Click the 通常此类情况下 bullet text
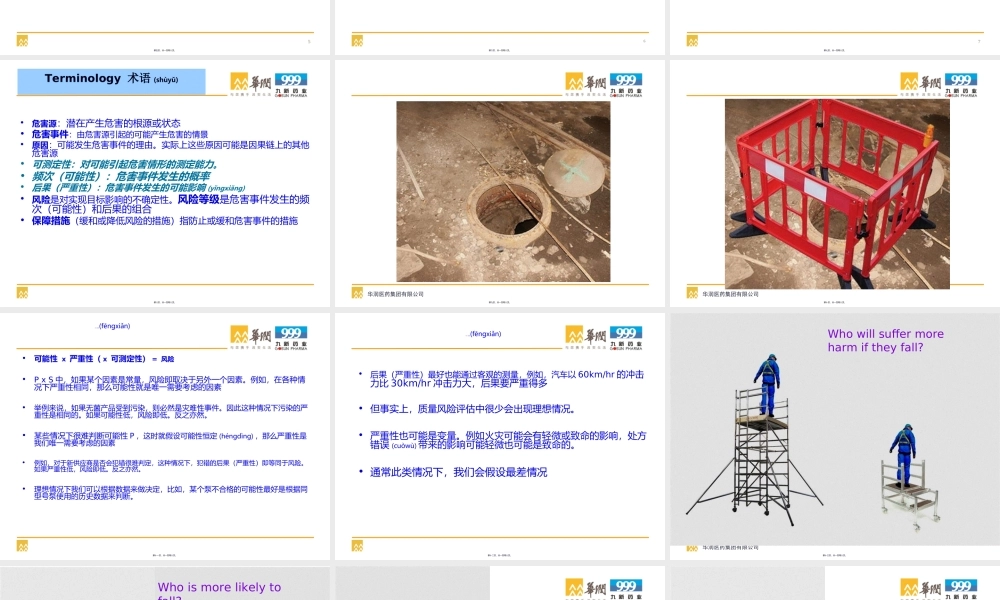Image resolution: width=1000 pixels, height=600 pixels. (458, 471)
